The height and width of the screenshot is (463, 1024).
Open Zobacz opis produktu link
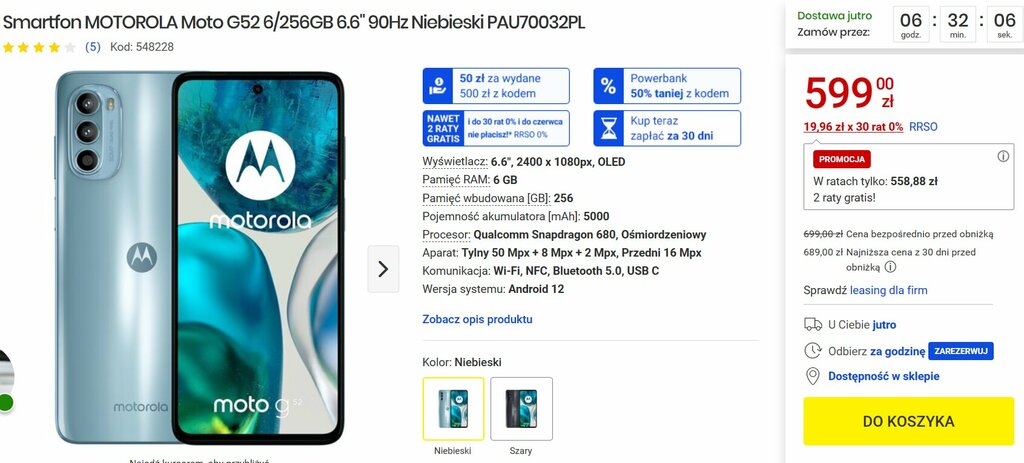coord(477,319)
